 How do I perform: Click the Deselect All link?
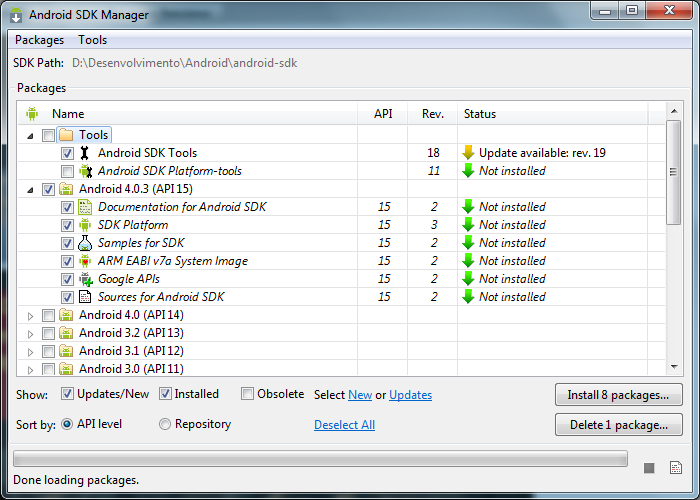(x=344, y=425)
